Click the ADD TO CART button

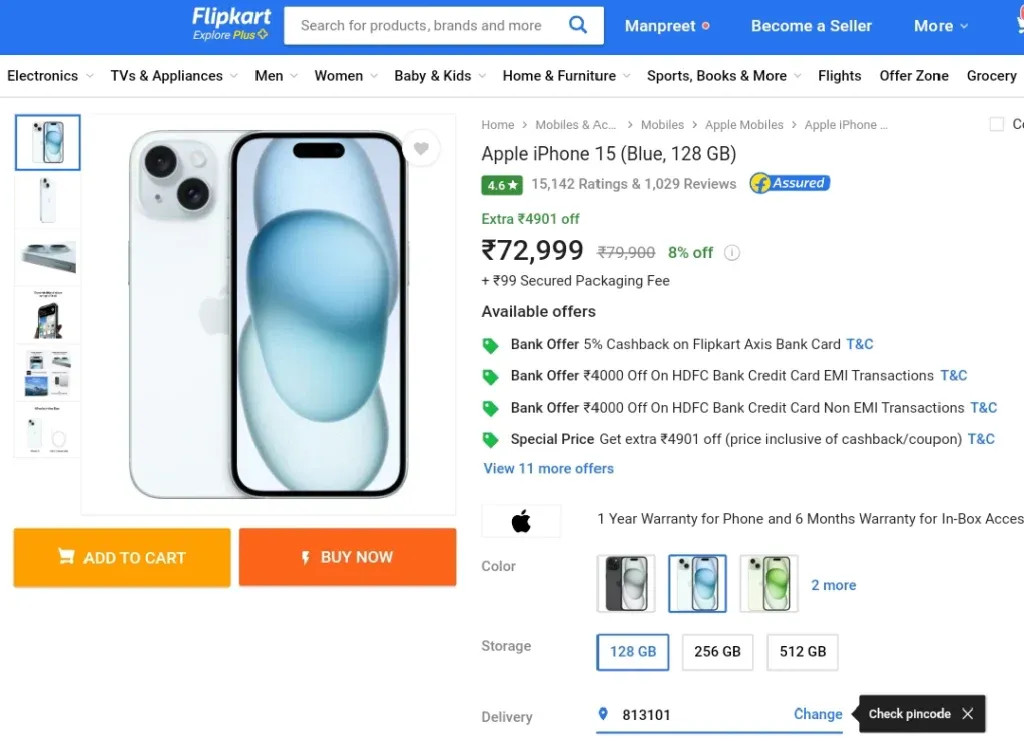point(122,558)
